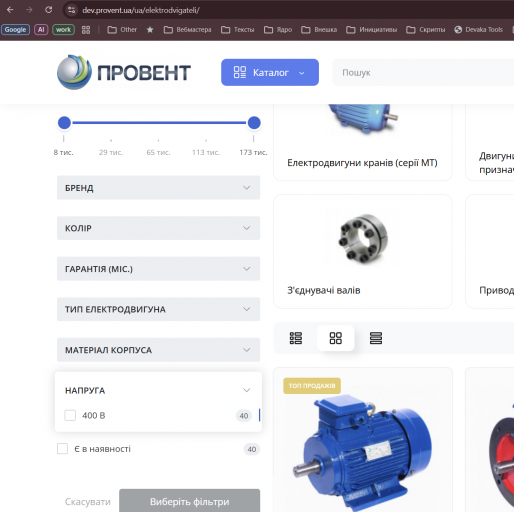Open the Инициативы bookmarks folder
This screenshot has height=512, width=514.
[372, 30]
